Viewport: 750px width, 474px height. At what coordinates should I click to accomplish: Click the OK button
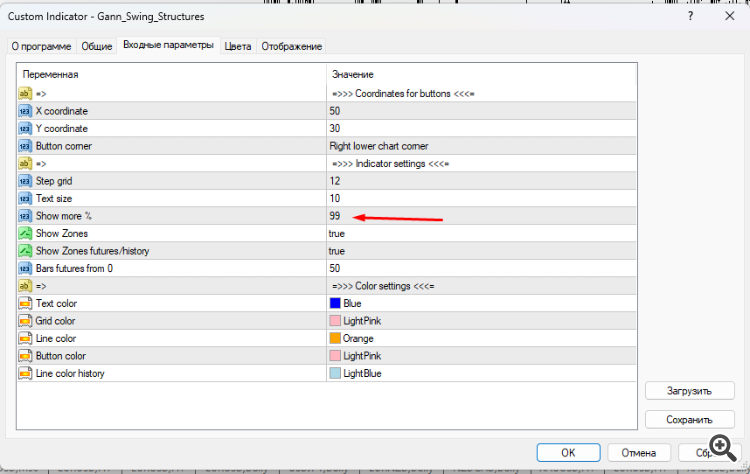[x=568, y=452]
